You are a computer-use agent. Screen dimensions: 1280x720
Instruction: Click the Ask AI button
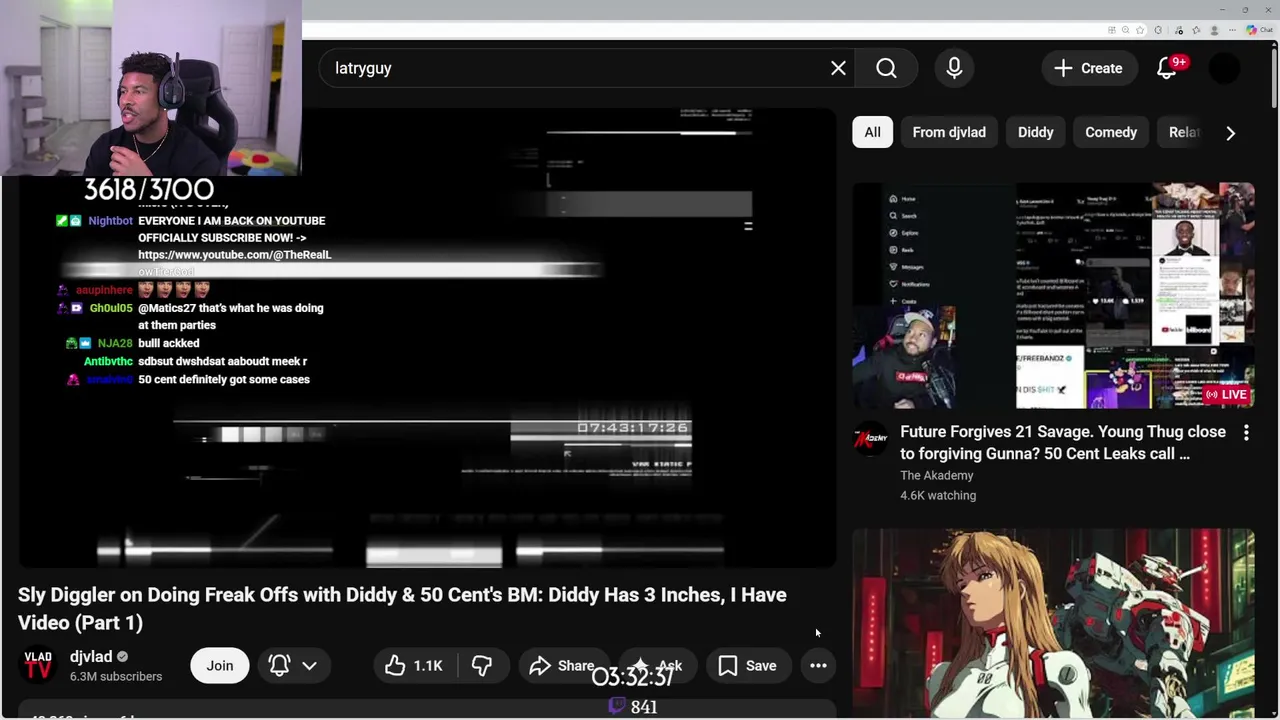tap(658, 665)
